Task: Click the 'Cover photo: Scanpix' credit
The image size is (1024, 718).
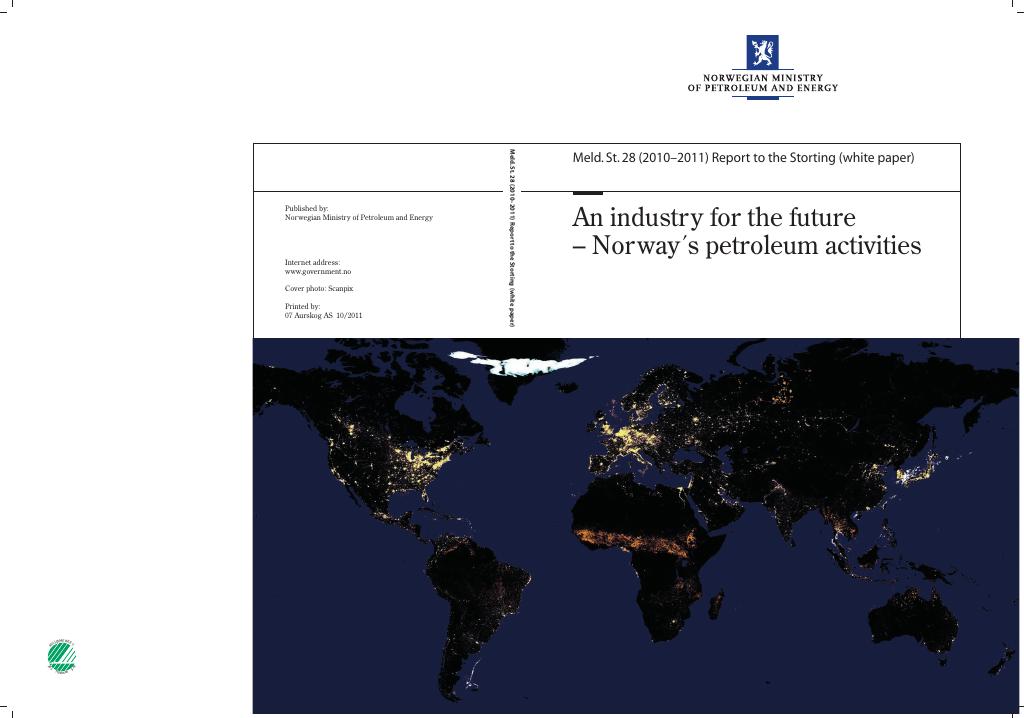Action: click(x=319, y=288)
